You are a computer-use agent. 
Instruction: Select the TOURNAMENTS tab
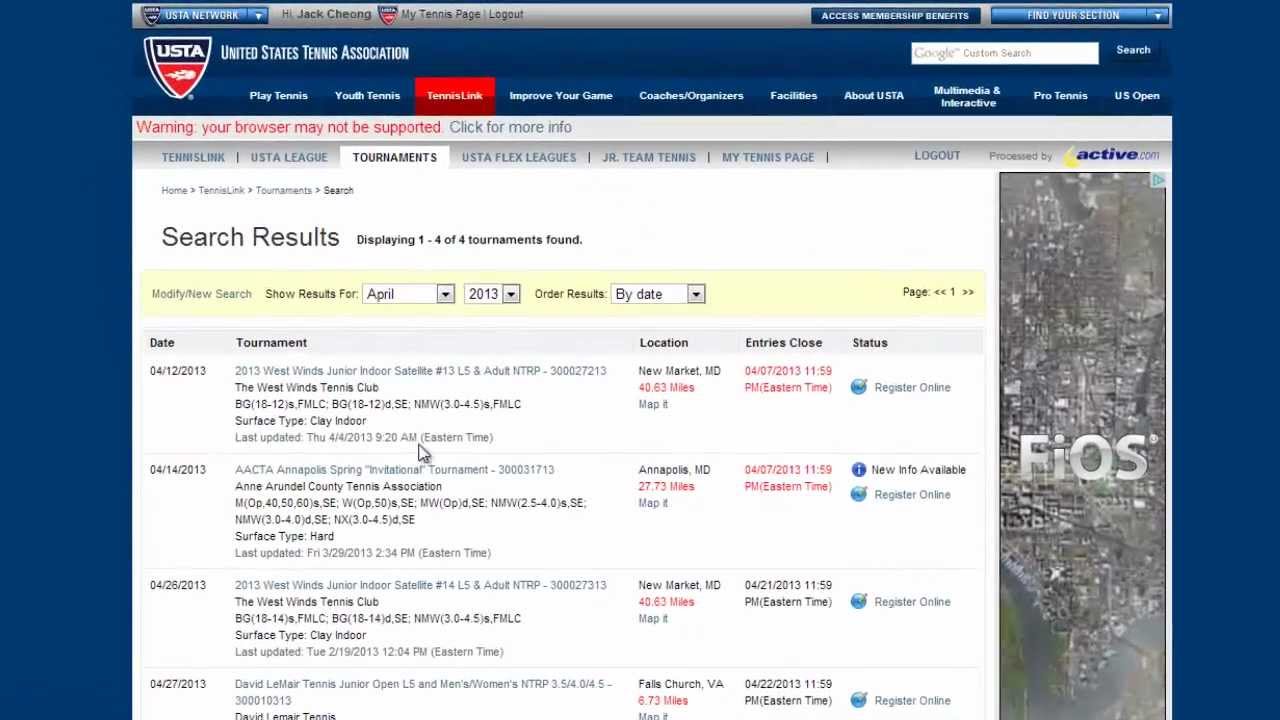click(394, 157)
